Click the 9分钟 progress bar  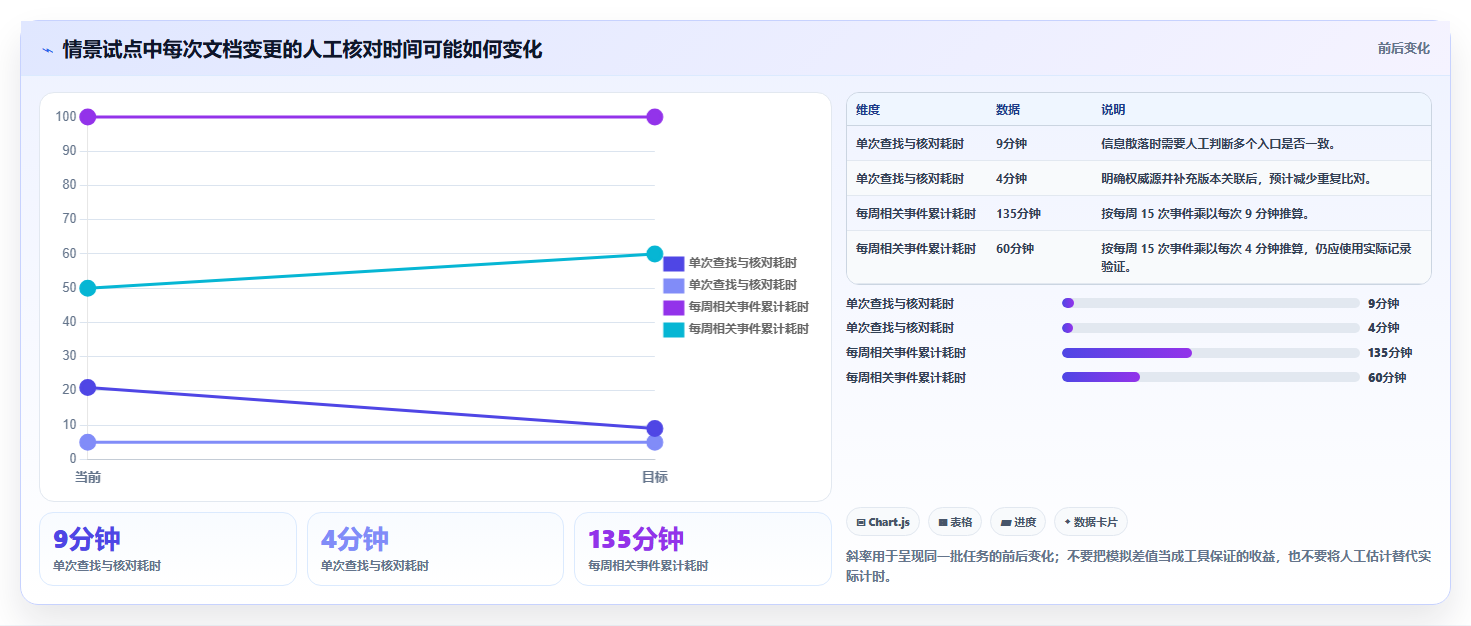[1210, 303]
